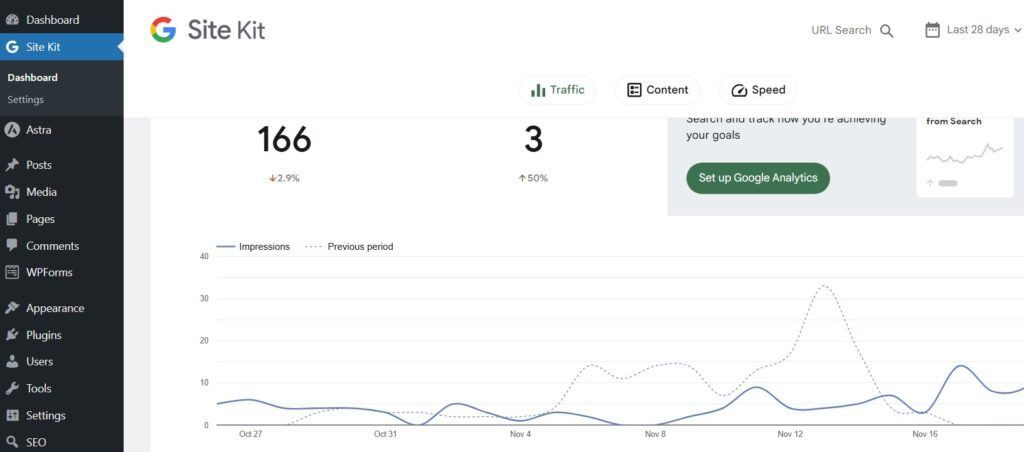The image size is (1024, 452).
Task: Click the Pages icon in sidebar
Action: pyautogui.click(x=12, y=219)
